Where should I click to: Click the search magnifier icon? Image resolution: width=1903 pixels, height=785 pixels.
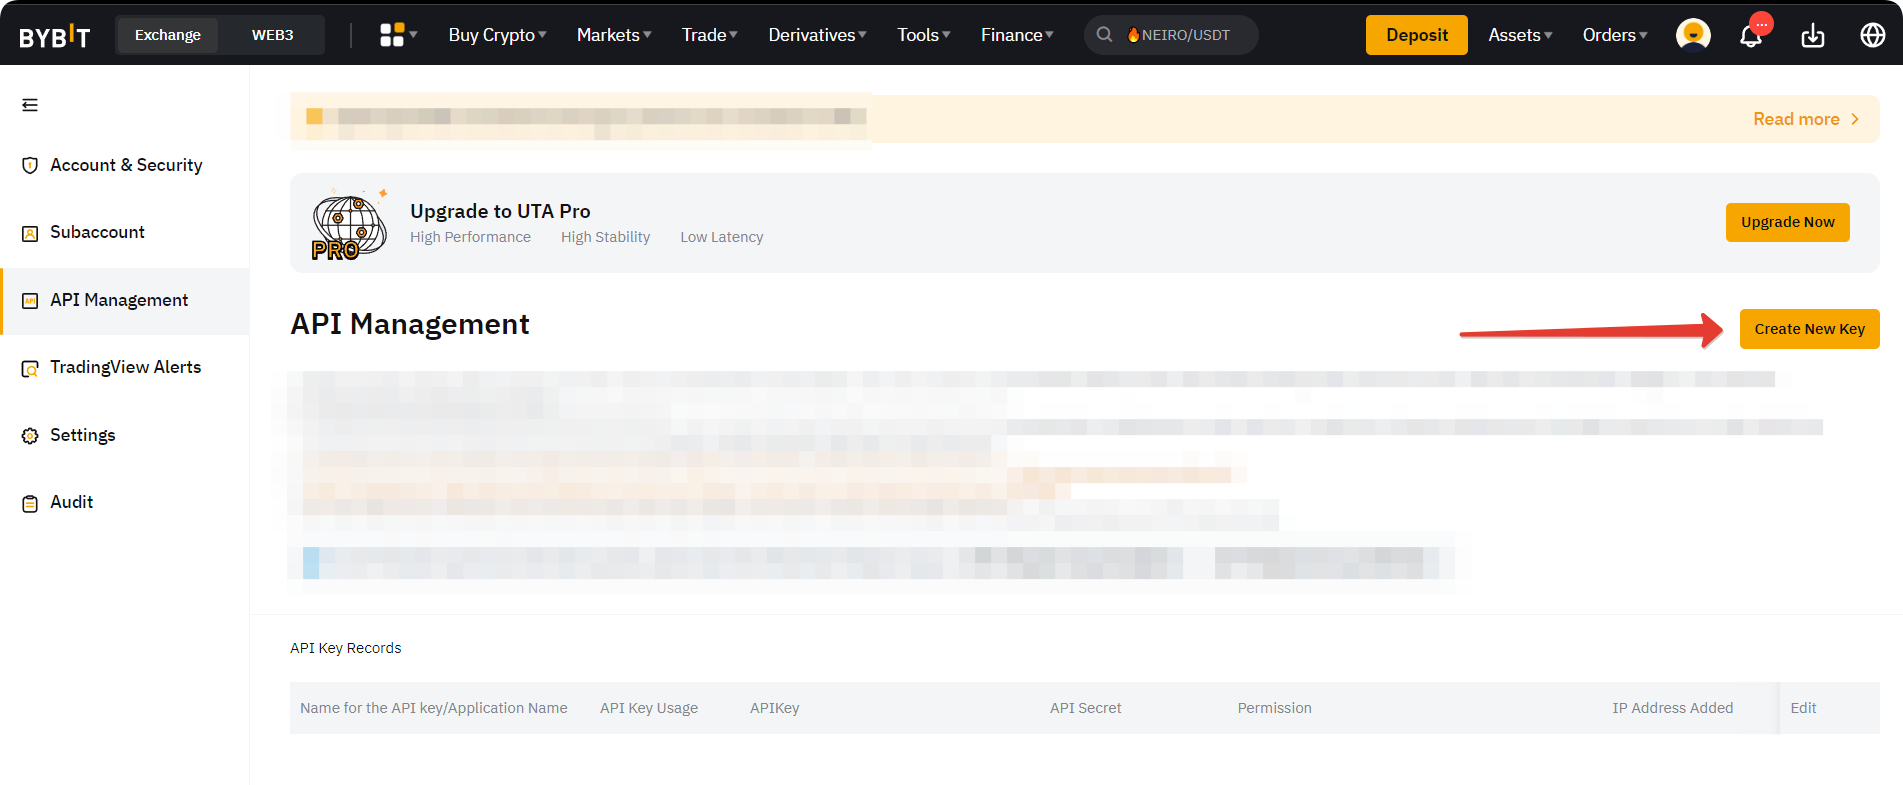[1104, 35]
